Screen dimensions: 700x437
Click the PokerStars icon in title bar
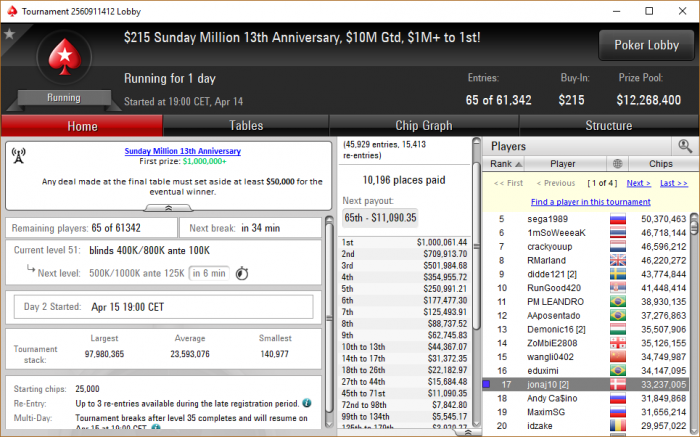(12, 11)
